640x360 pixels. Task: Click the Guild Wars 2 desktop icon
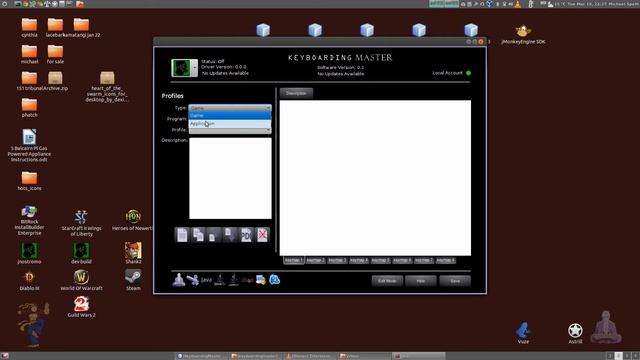[81, 307]
